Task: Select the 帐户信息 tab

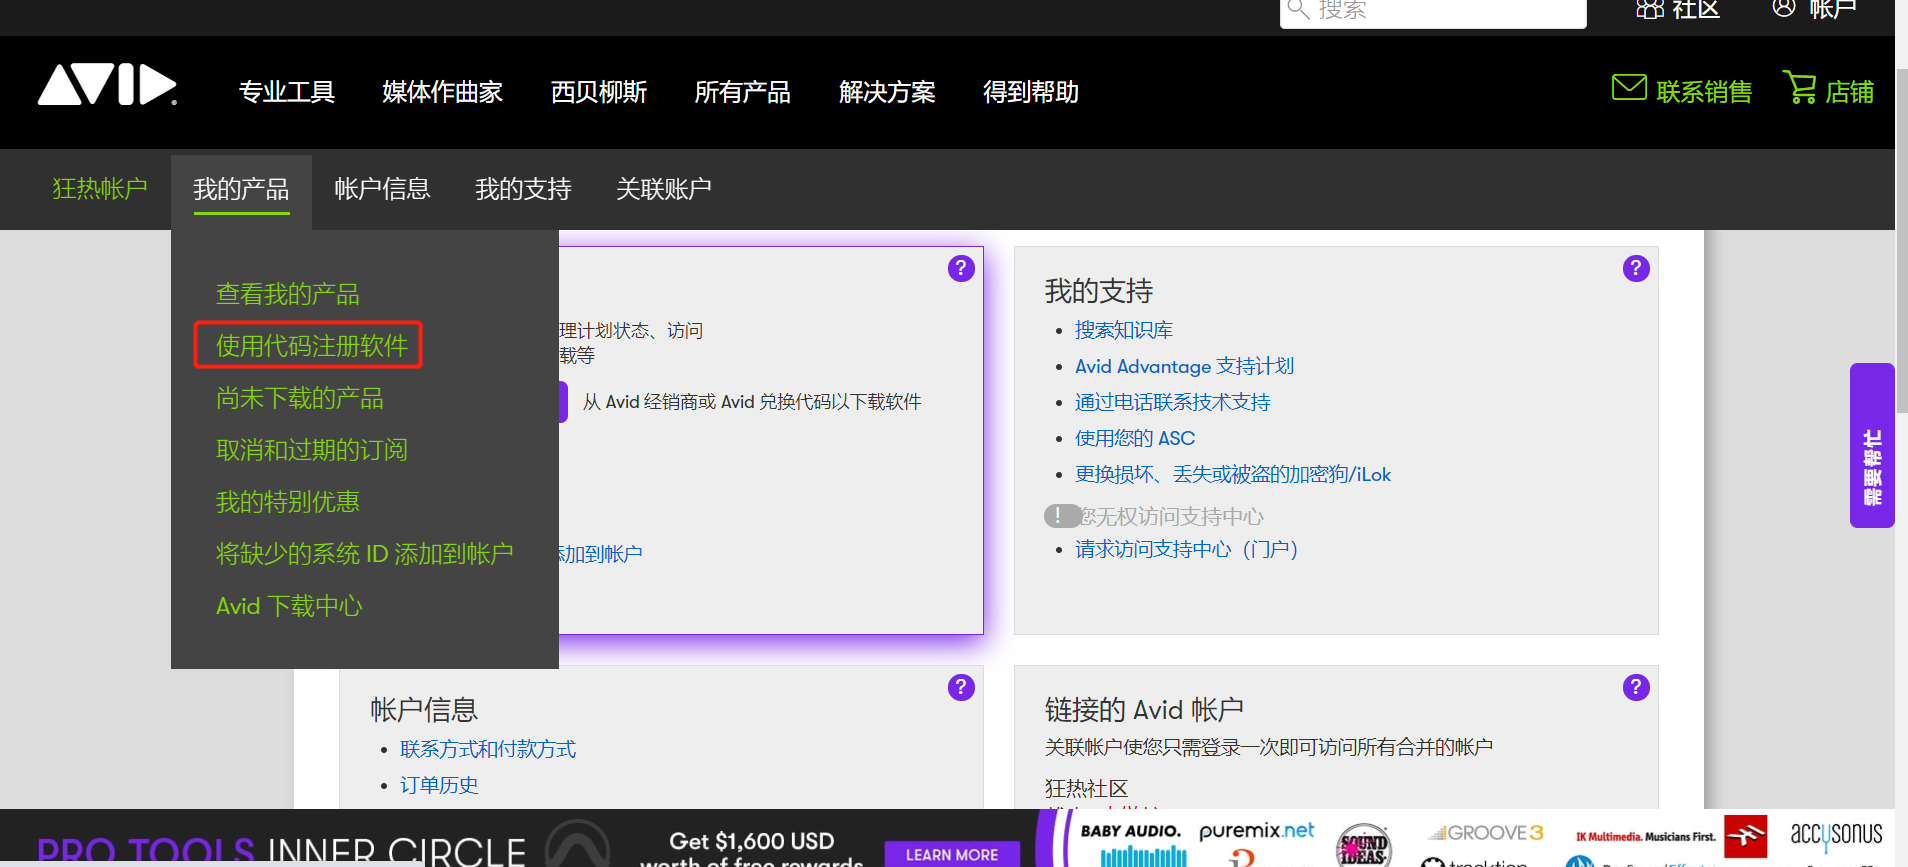Action: click(382, 189)
